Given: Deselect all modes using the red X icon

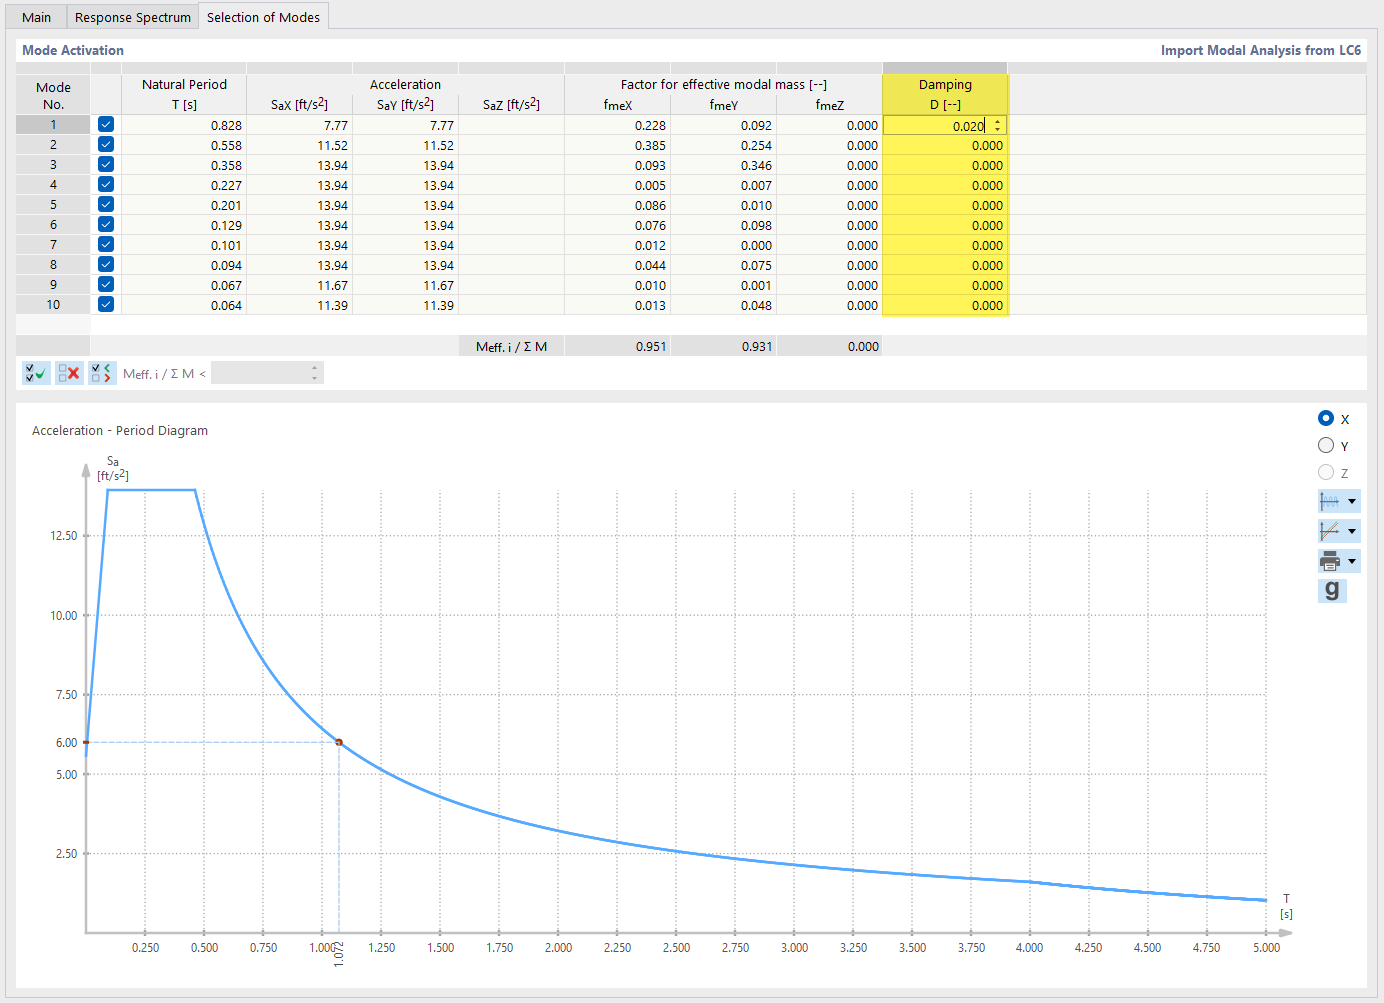Looking at the screenshot, I should tap(69, 372).
